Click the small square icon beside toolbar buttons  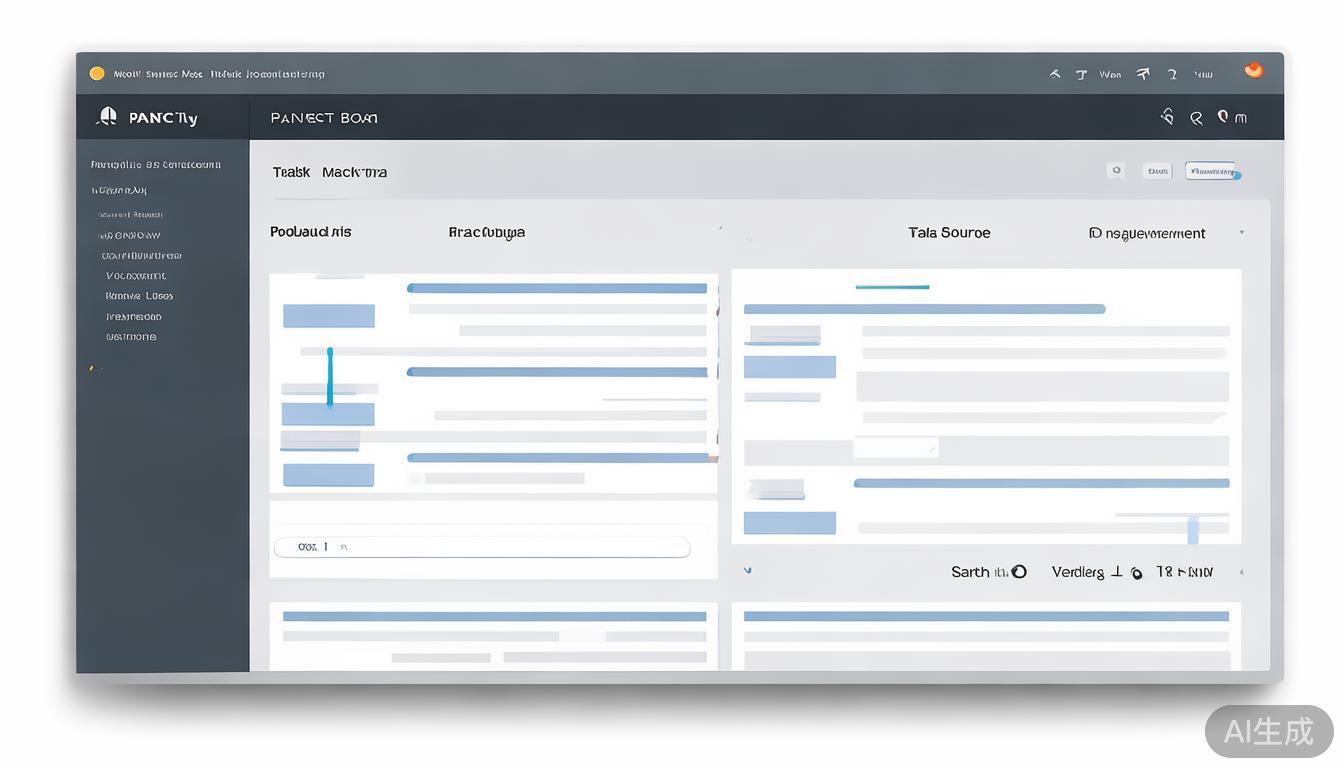[x=1116, y=171]
